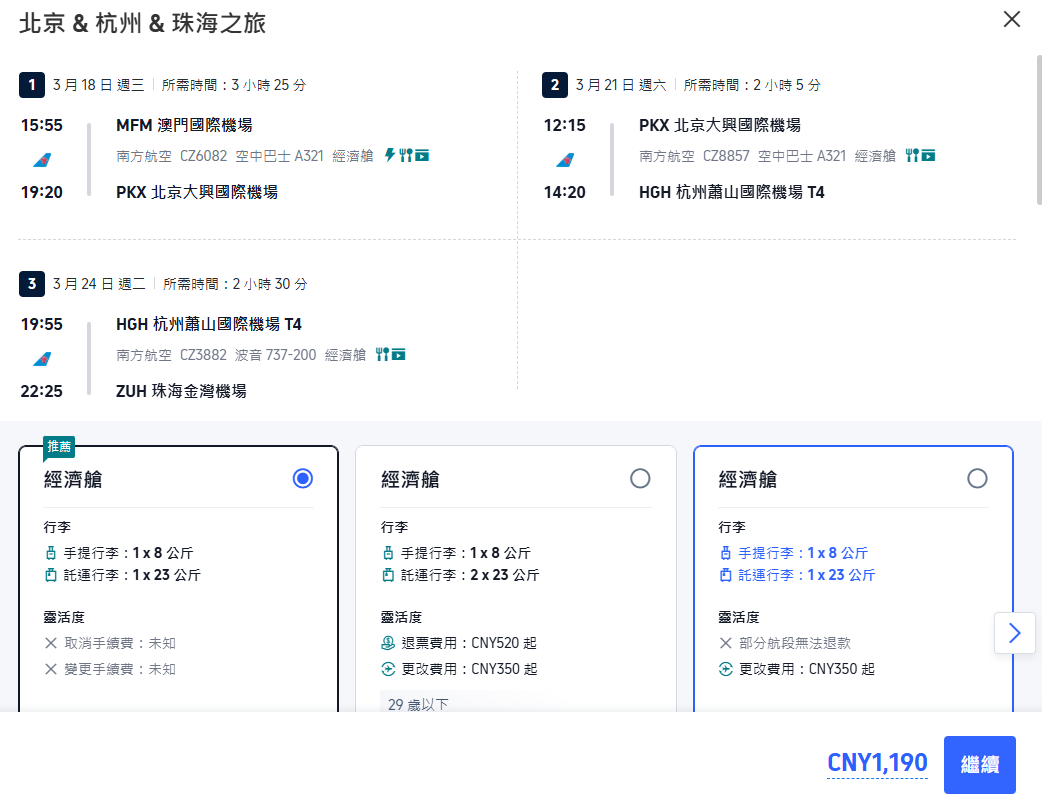Select the rightmost 經濟艙 fare option
This screenshot has width=1042, height=802.
click(x=977, y=478)
